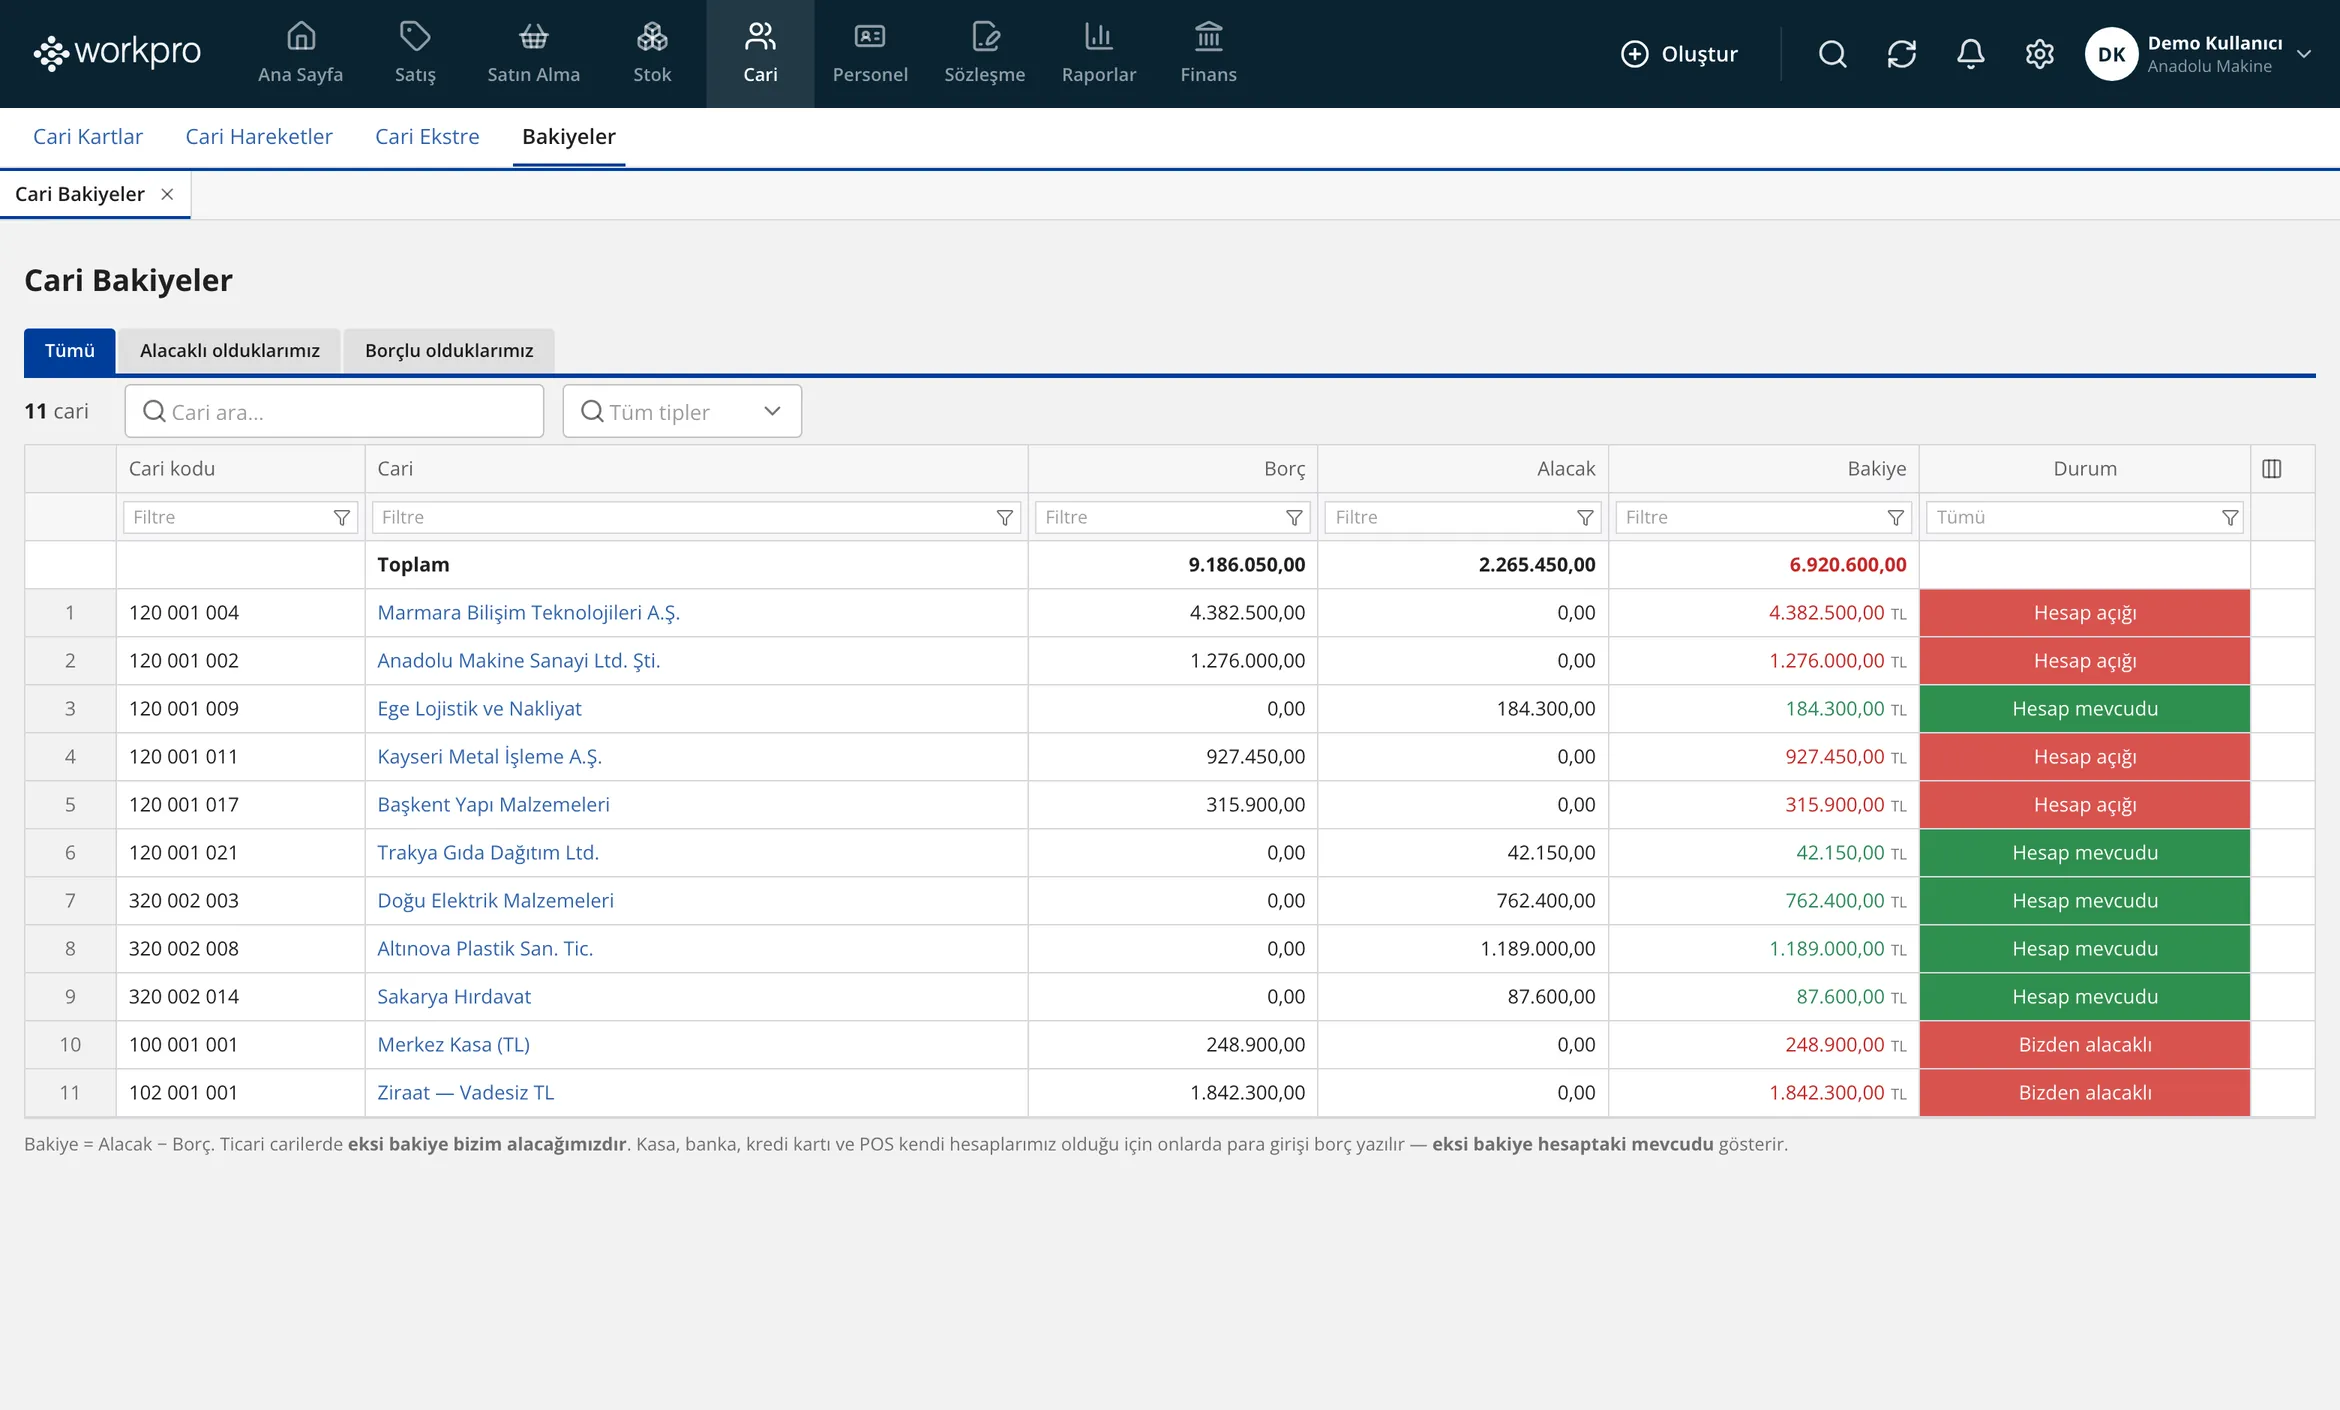Open Marmara Bilişim Teknolojileri A.Ş. link

(528, 612)
